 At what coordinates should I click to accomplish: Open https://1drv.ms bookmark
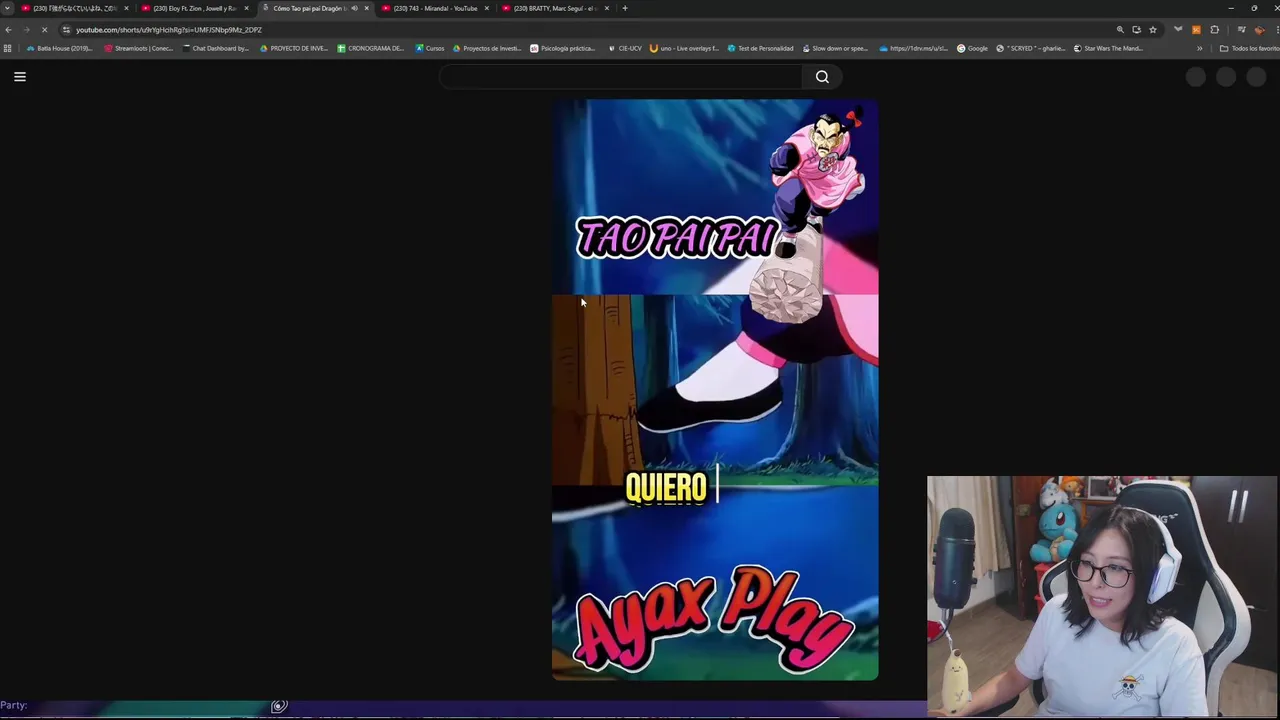[913, 48]
